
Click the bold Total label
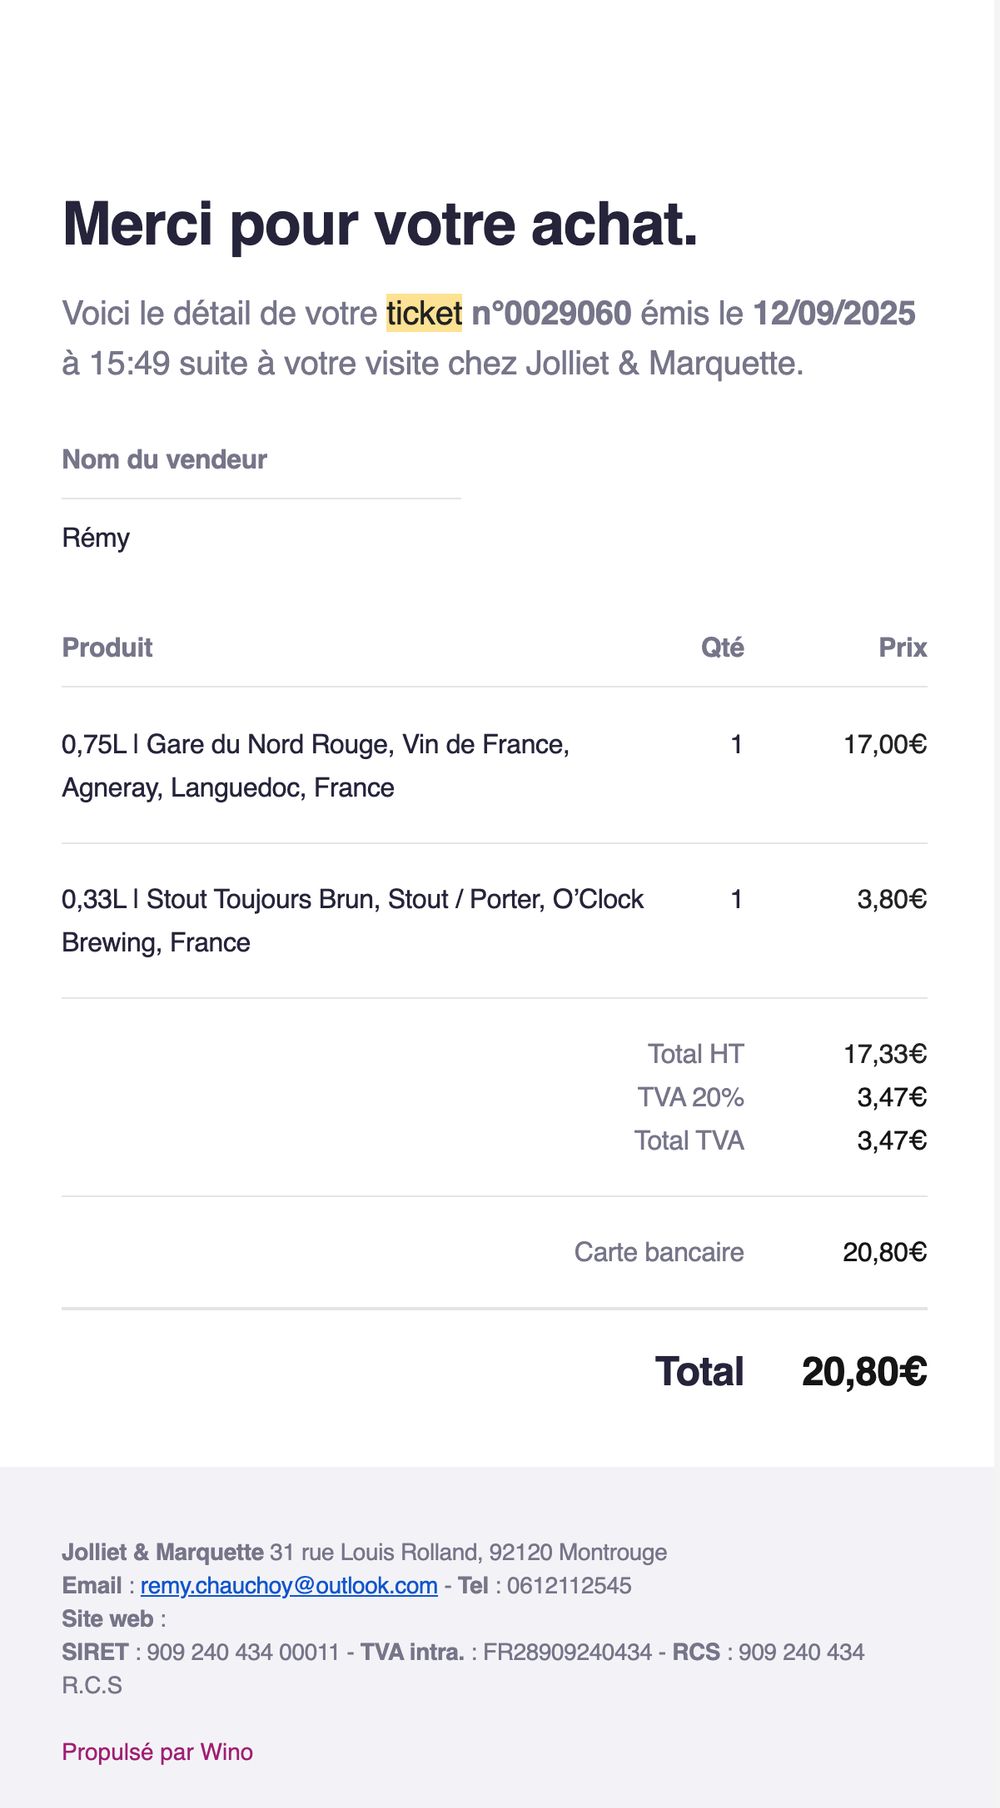pyautogui.click(x=699, y=1371)
